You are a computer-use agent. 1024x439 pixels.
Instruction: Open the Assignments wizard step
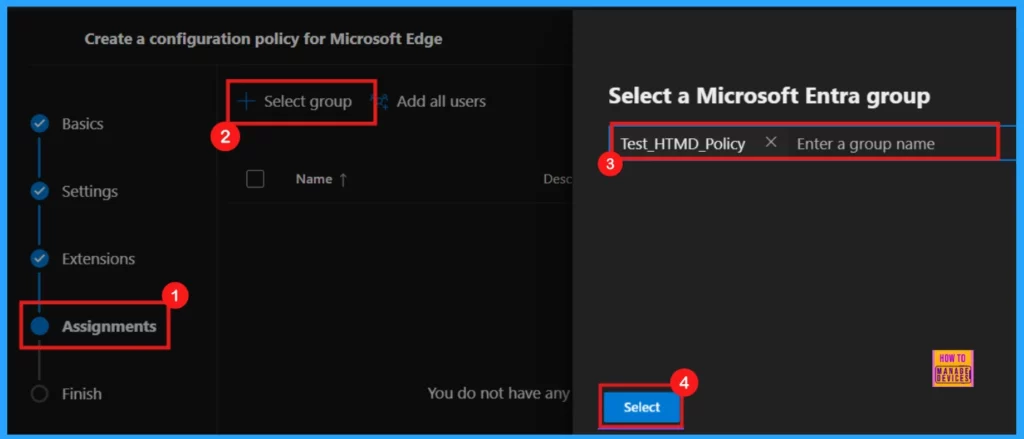[109, 326]
